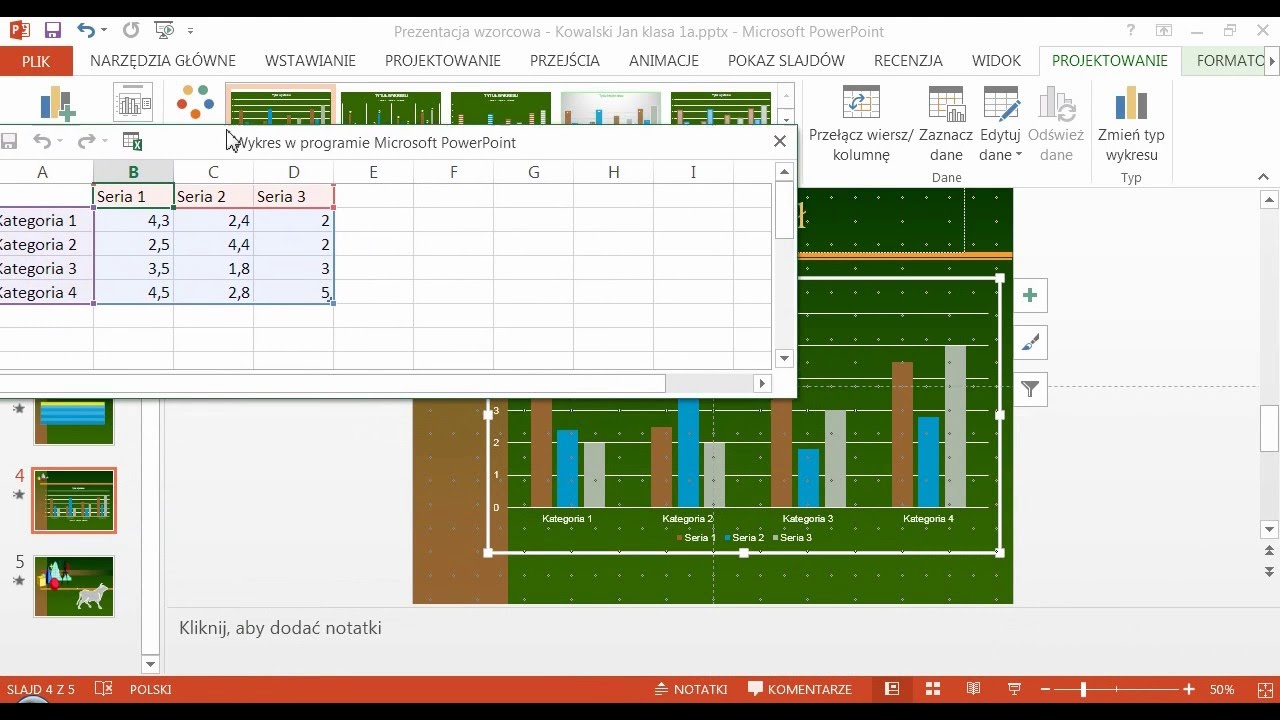Click Undo in PowerPoint quick access toolbar
The width and height of the screenshot is (1280, 720).
87,31
